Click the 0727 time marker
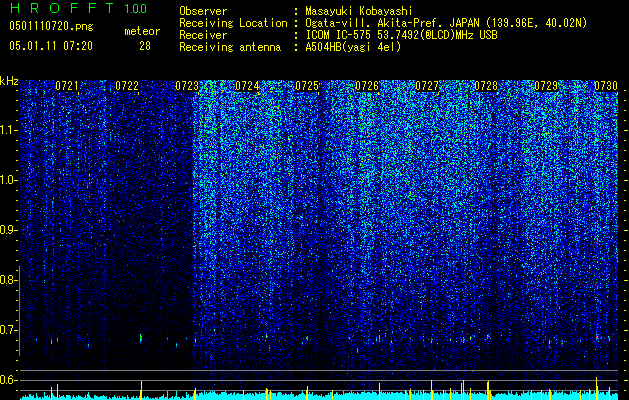629x400 pixels. pos(427,86)
